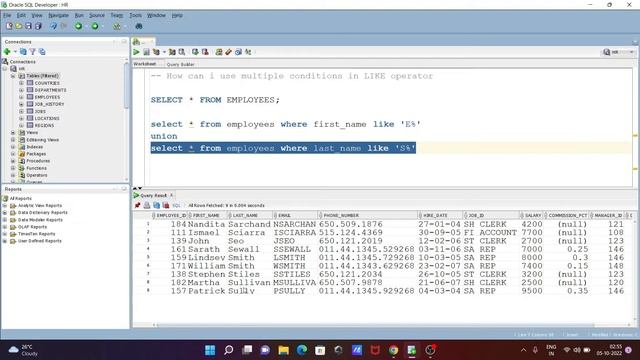Click the EMPLOYEE_ID column header

[171, 215]
